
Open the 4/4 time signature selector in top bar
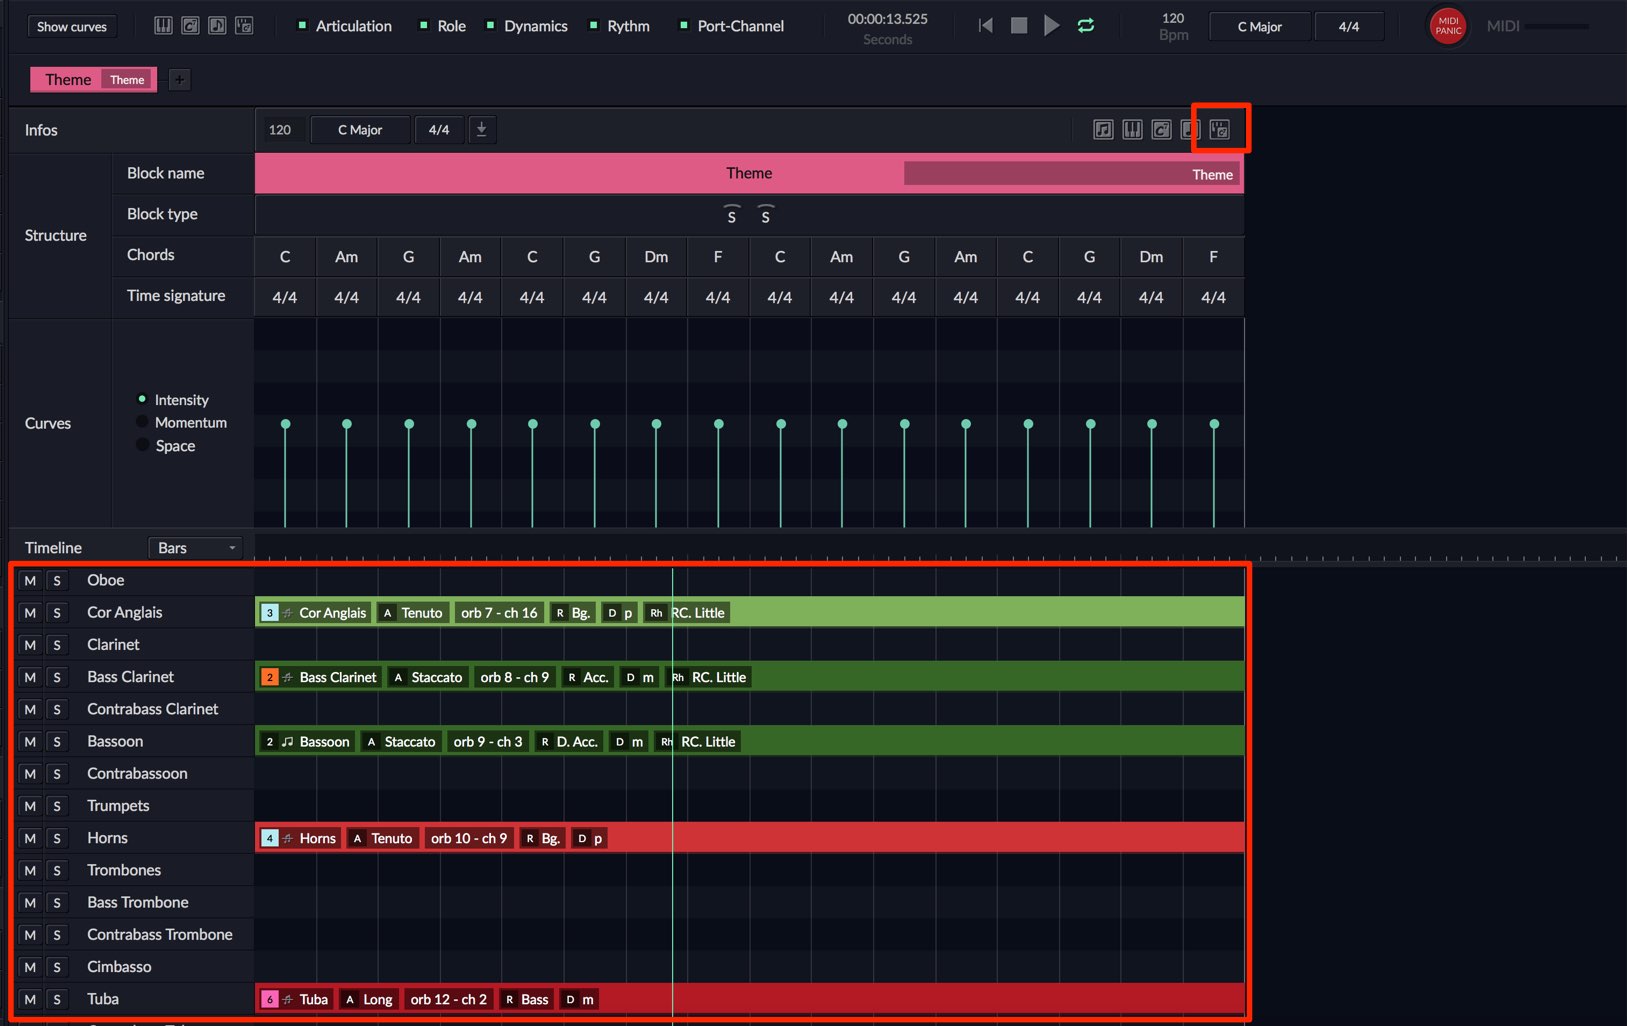pyautogui.click(x=1349, y=26)
